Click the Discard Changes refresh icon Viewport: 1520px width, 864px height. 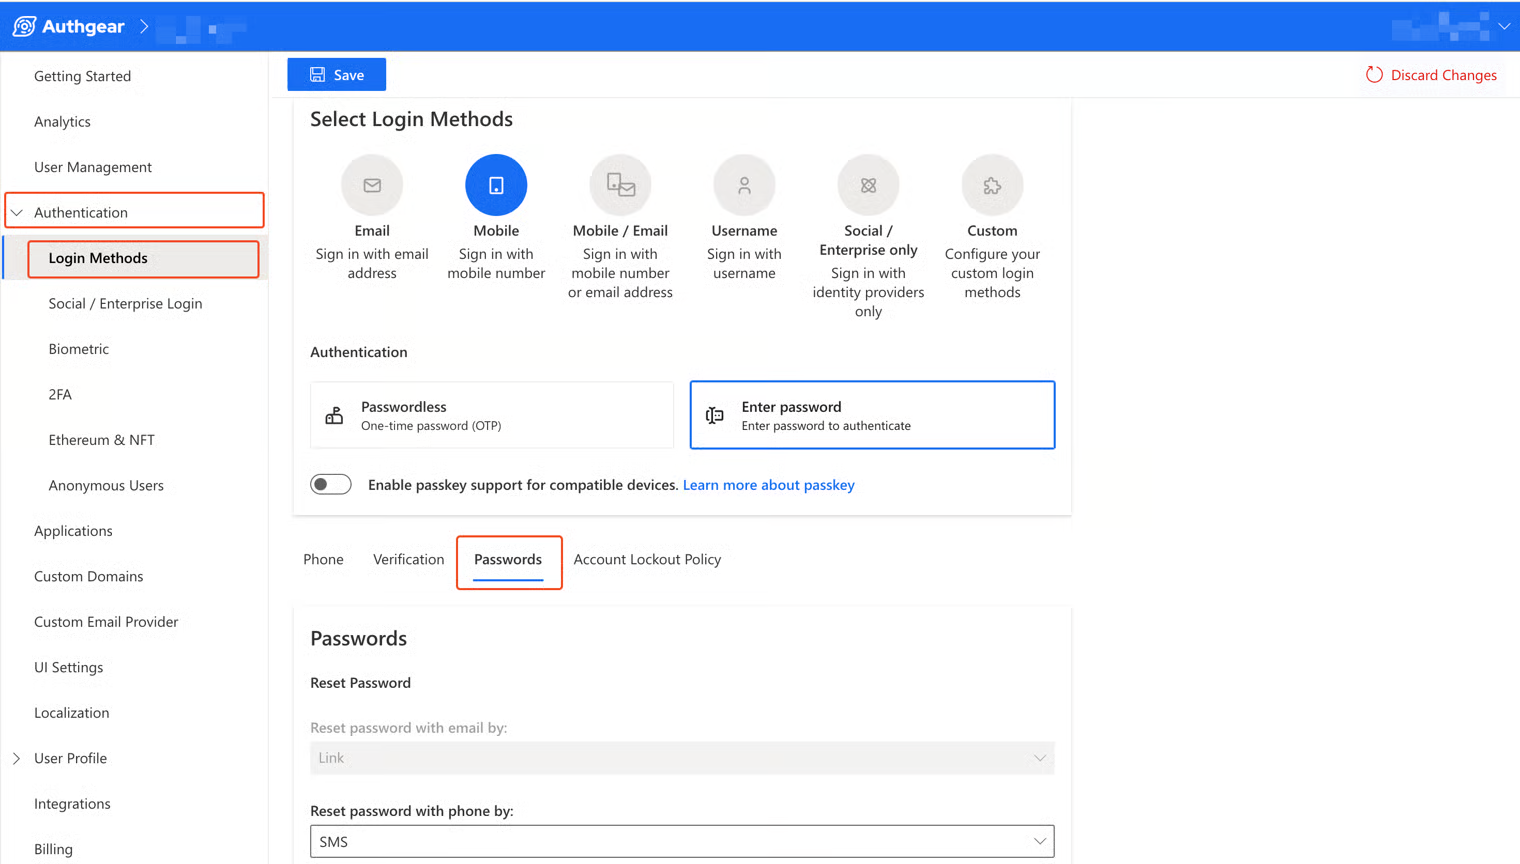tap(1374, 75)
